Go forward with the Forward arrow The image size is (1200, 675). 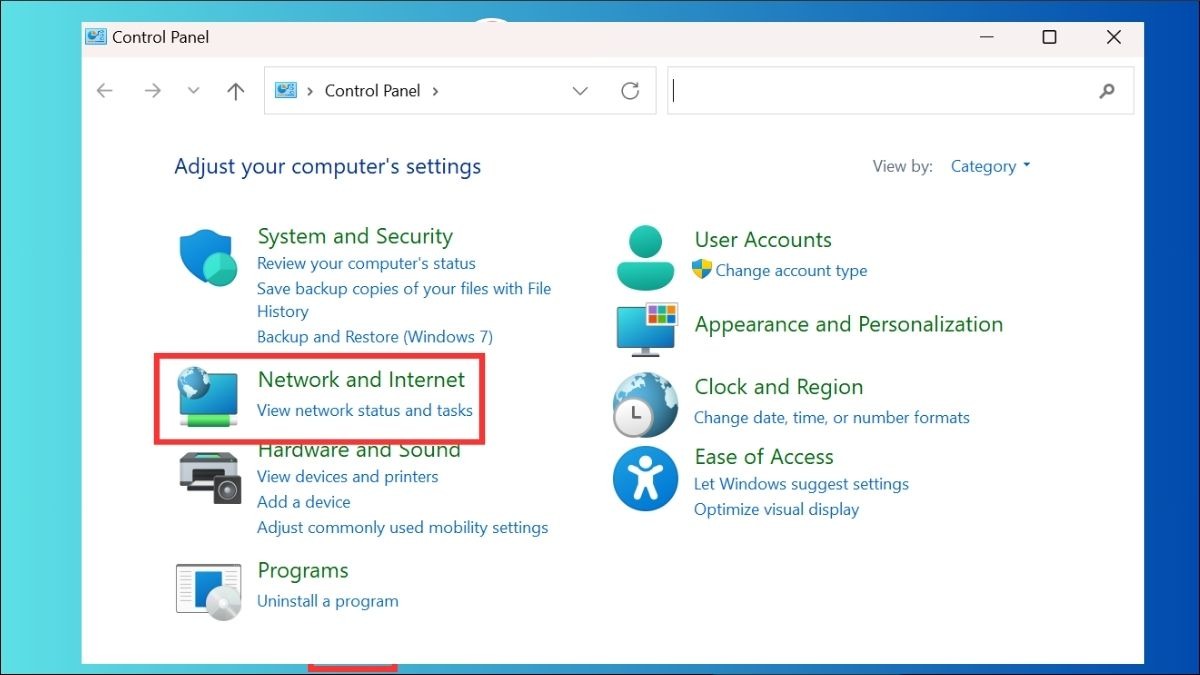152,91
